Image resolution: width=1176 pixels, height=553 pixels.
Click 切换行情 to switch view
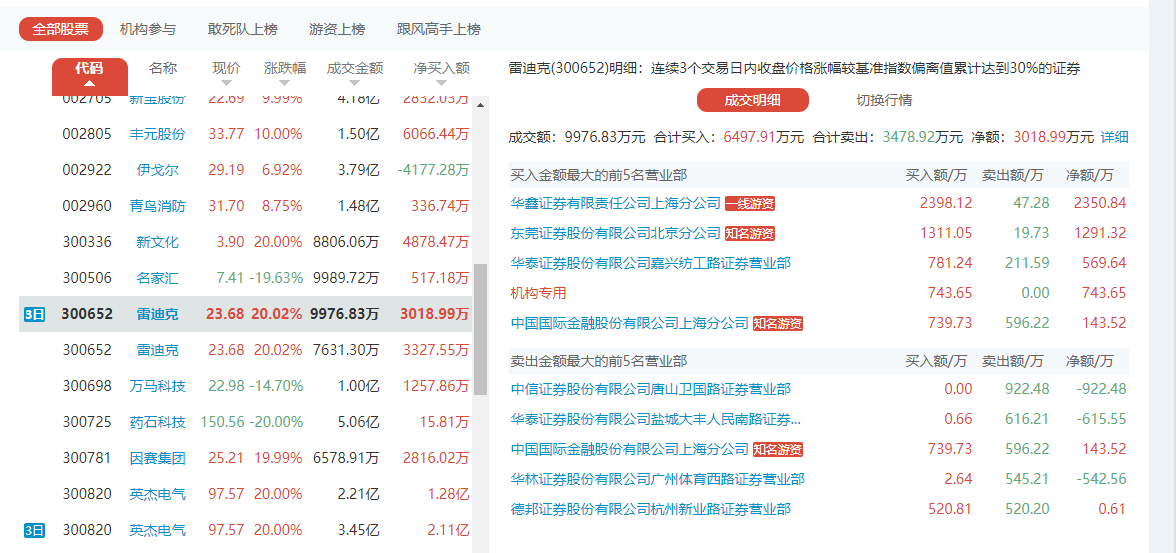884,100
